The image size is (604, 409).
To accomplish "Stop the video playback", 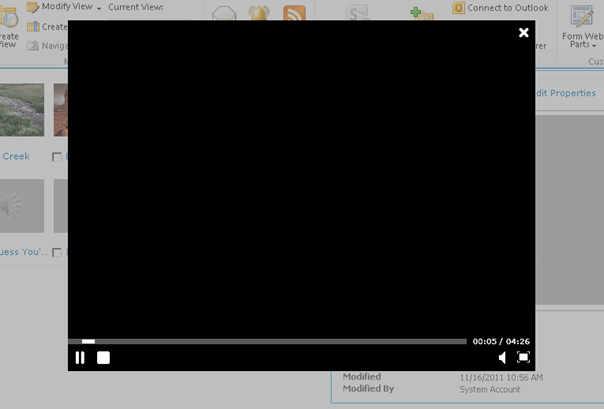I will (x=103, y=358).
